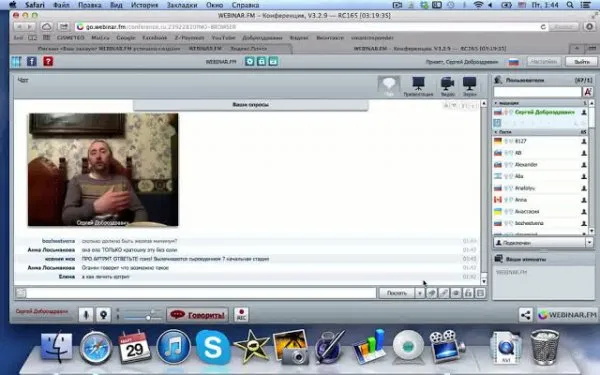Click into the chat message input field
This screenshot has height=375, width=600.
(x=201, y=293)
